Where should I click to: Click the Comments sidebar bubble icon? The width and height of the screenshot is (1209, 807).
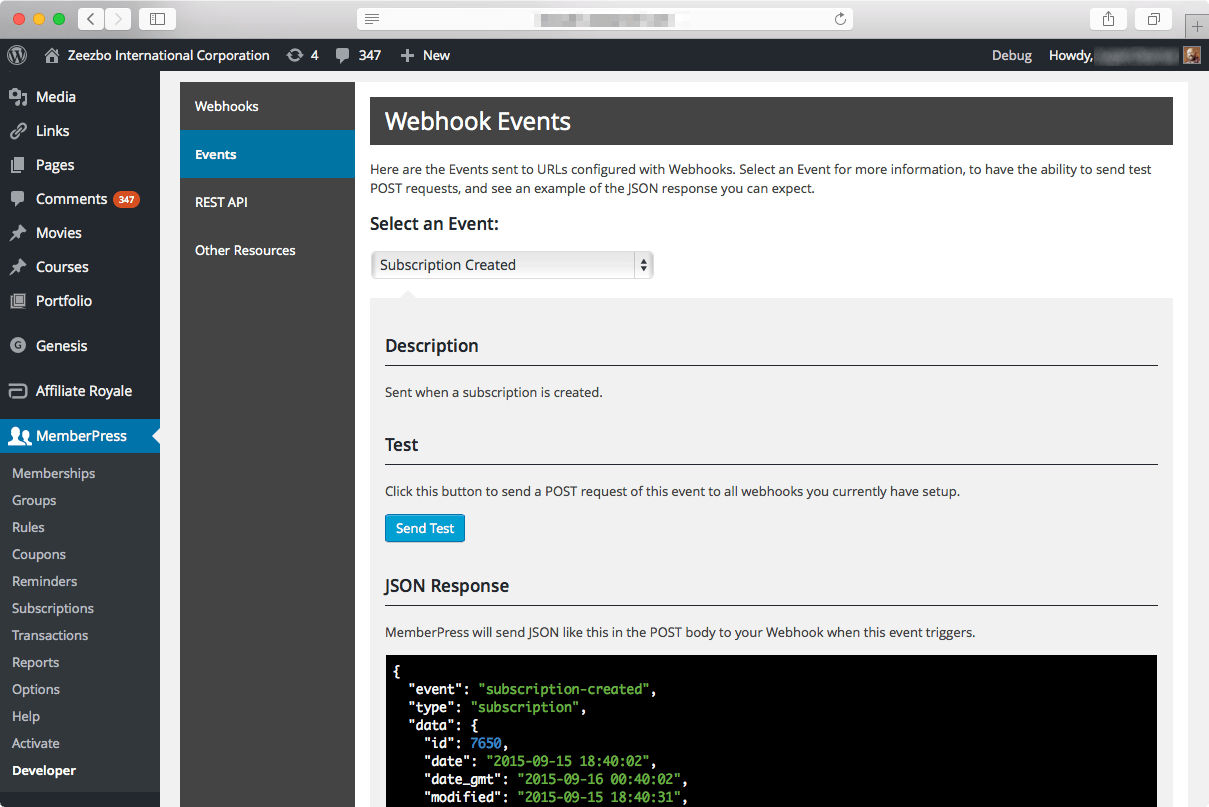(x=18, y=199)
